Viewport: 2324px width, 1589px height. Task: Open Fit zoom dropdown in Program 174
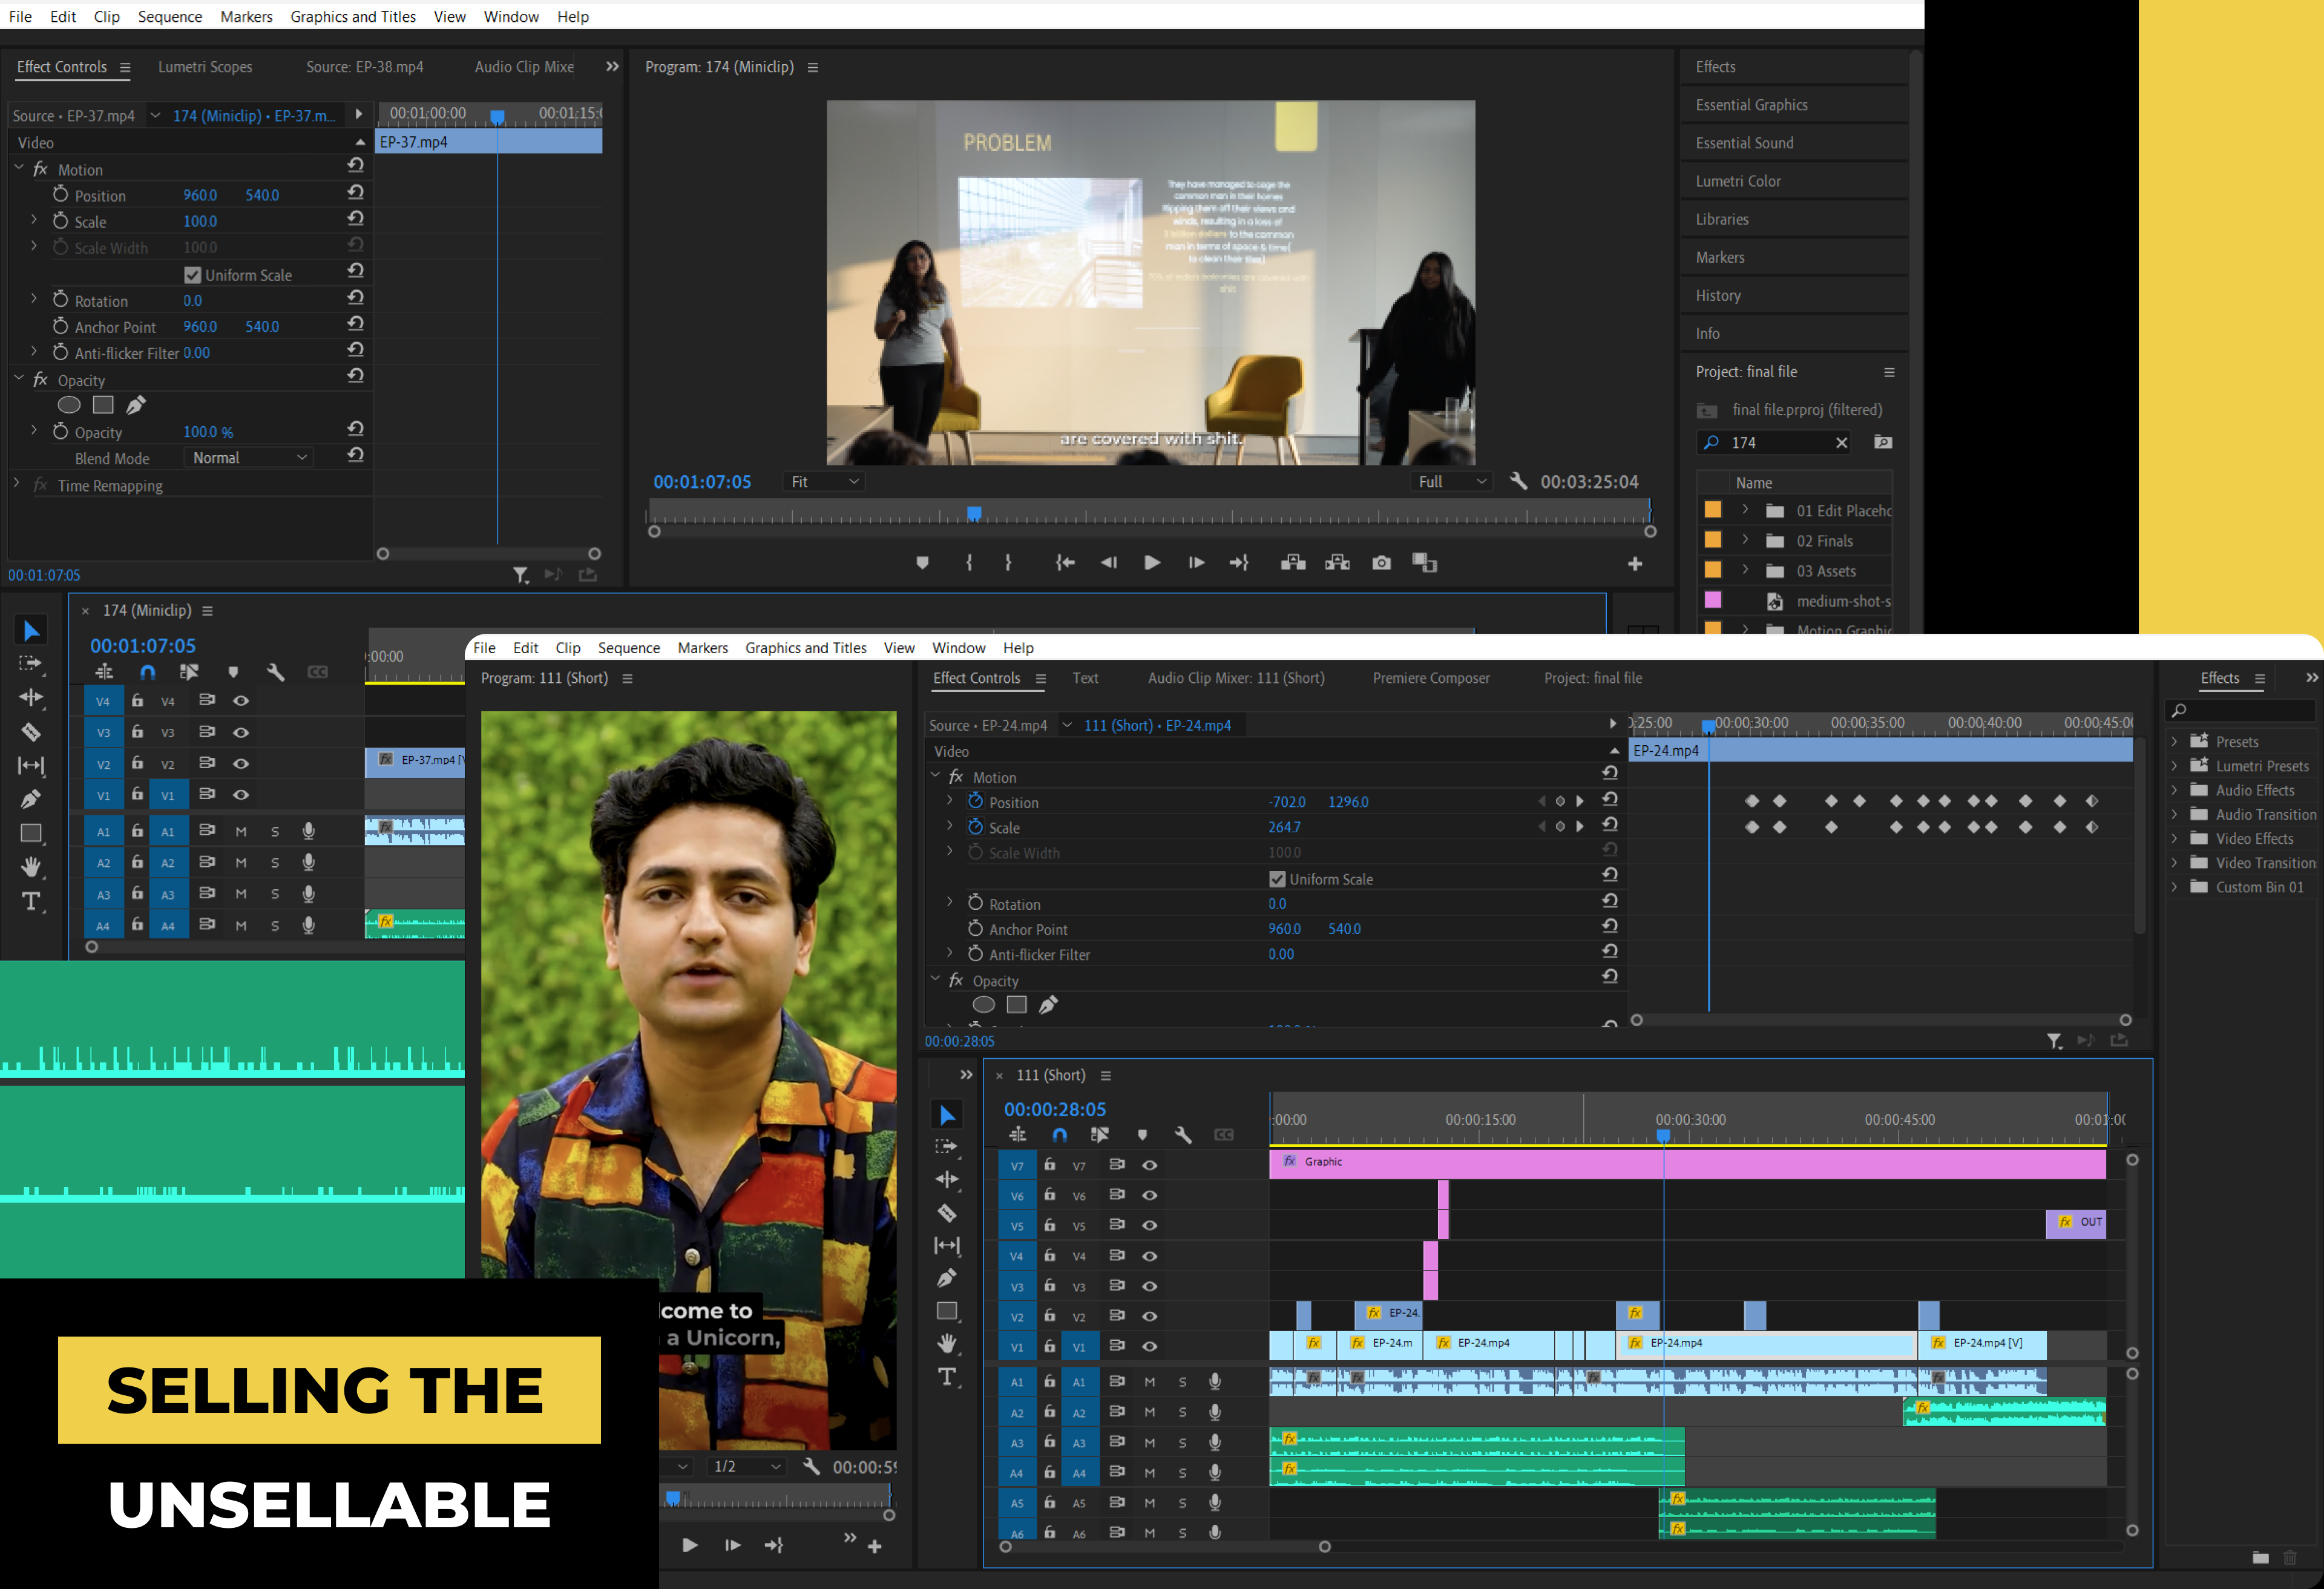824,482
